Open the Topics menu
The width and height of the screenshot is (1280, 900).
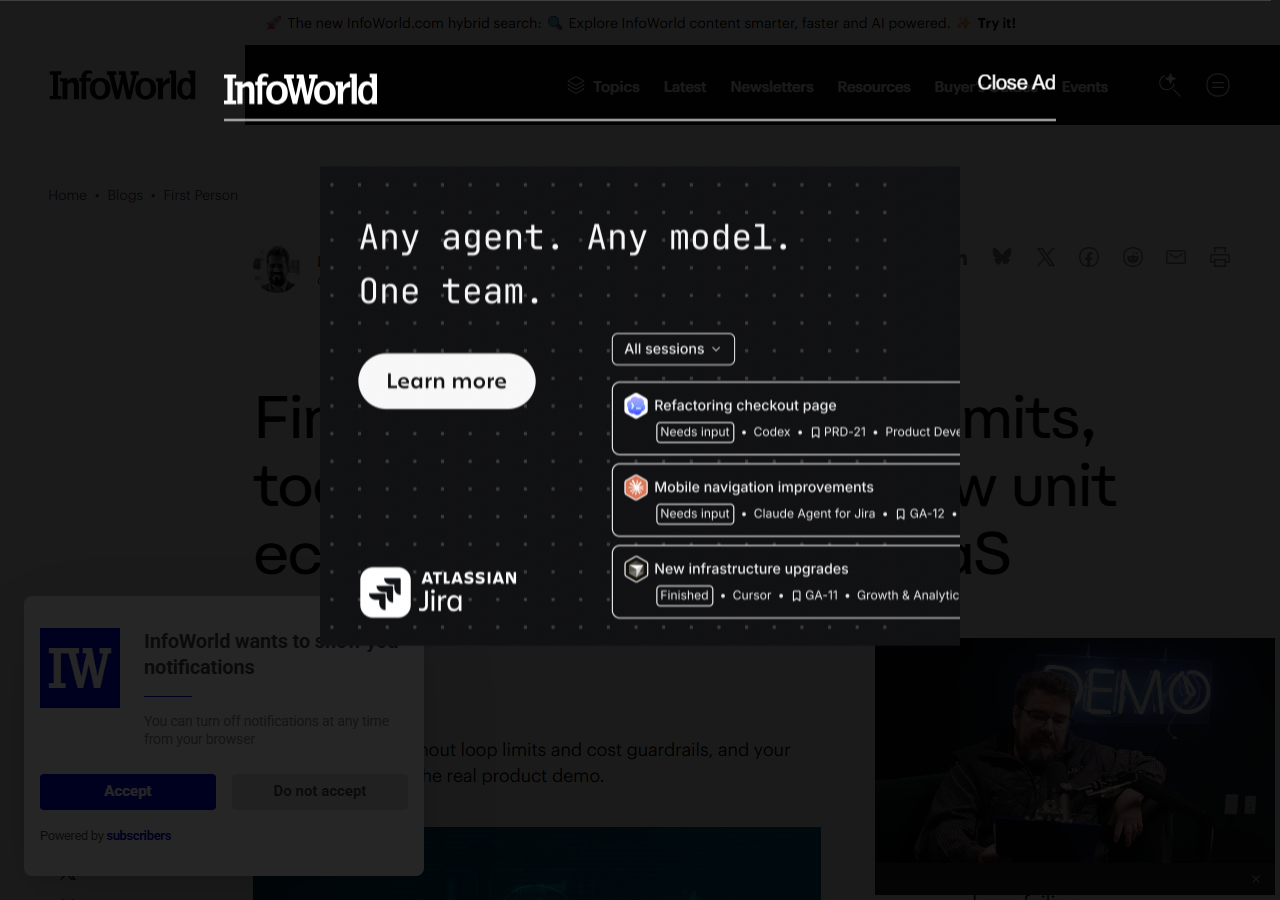[x=604, y=87]
